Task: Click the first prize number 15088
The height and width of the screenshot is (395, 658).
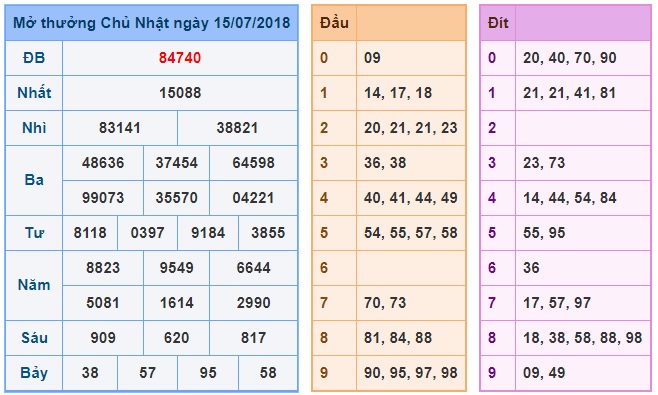Action: (180, 93)
